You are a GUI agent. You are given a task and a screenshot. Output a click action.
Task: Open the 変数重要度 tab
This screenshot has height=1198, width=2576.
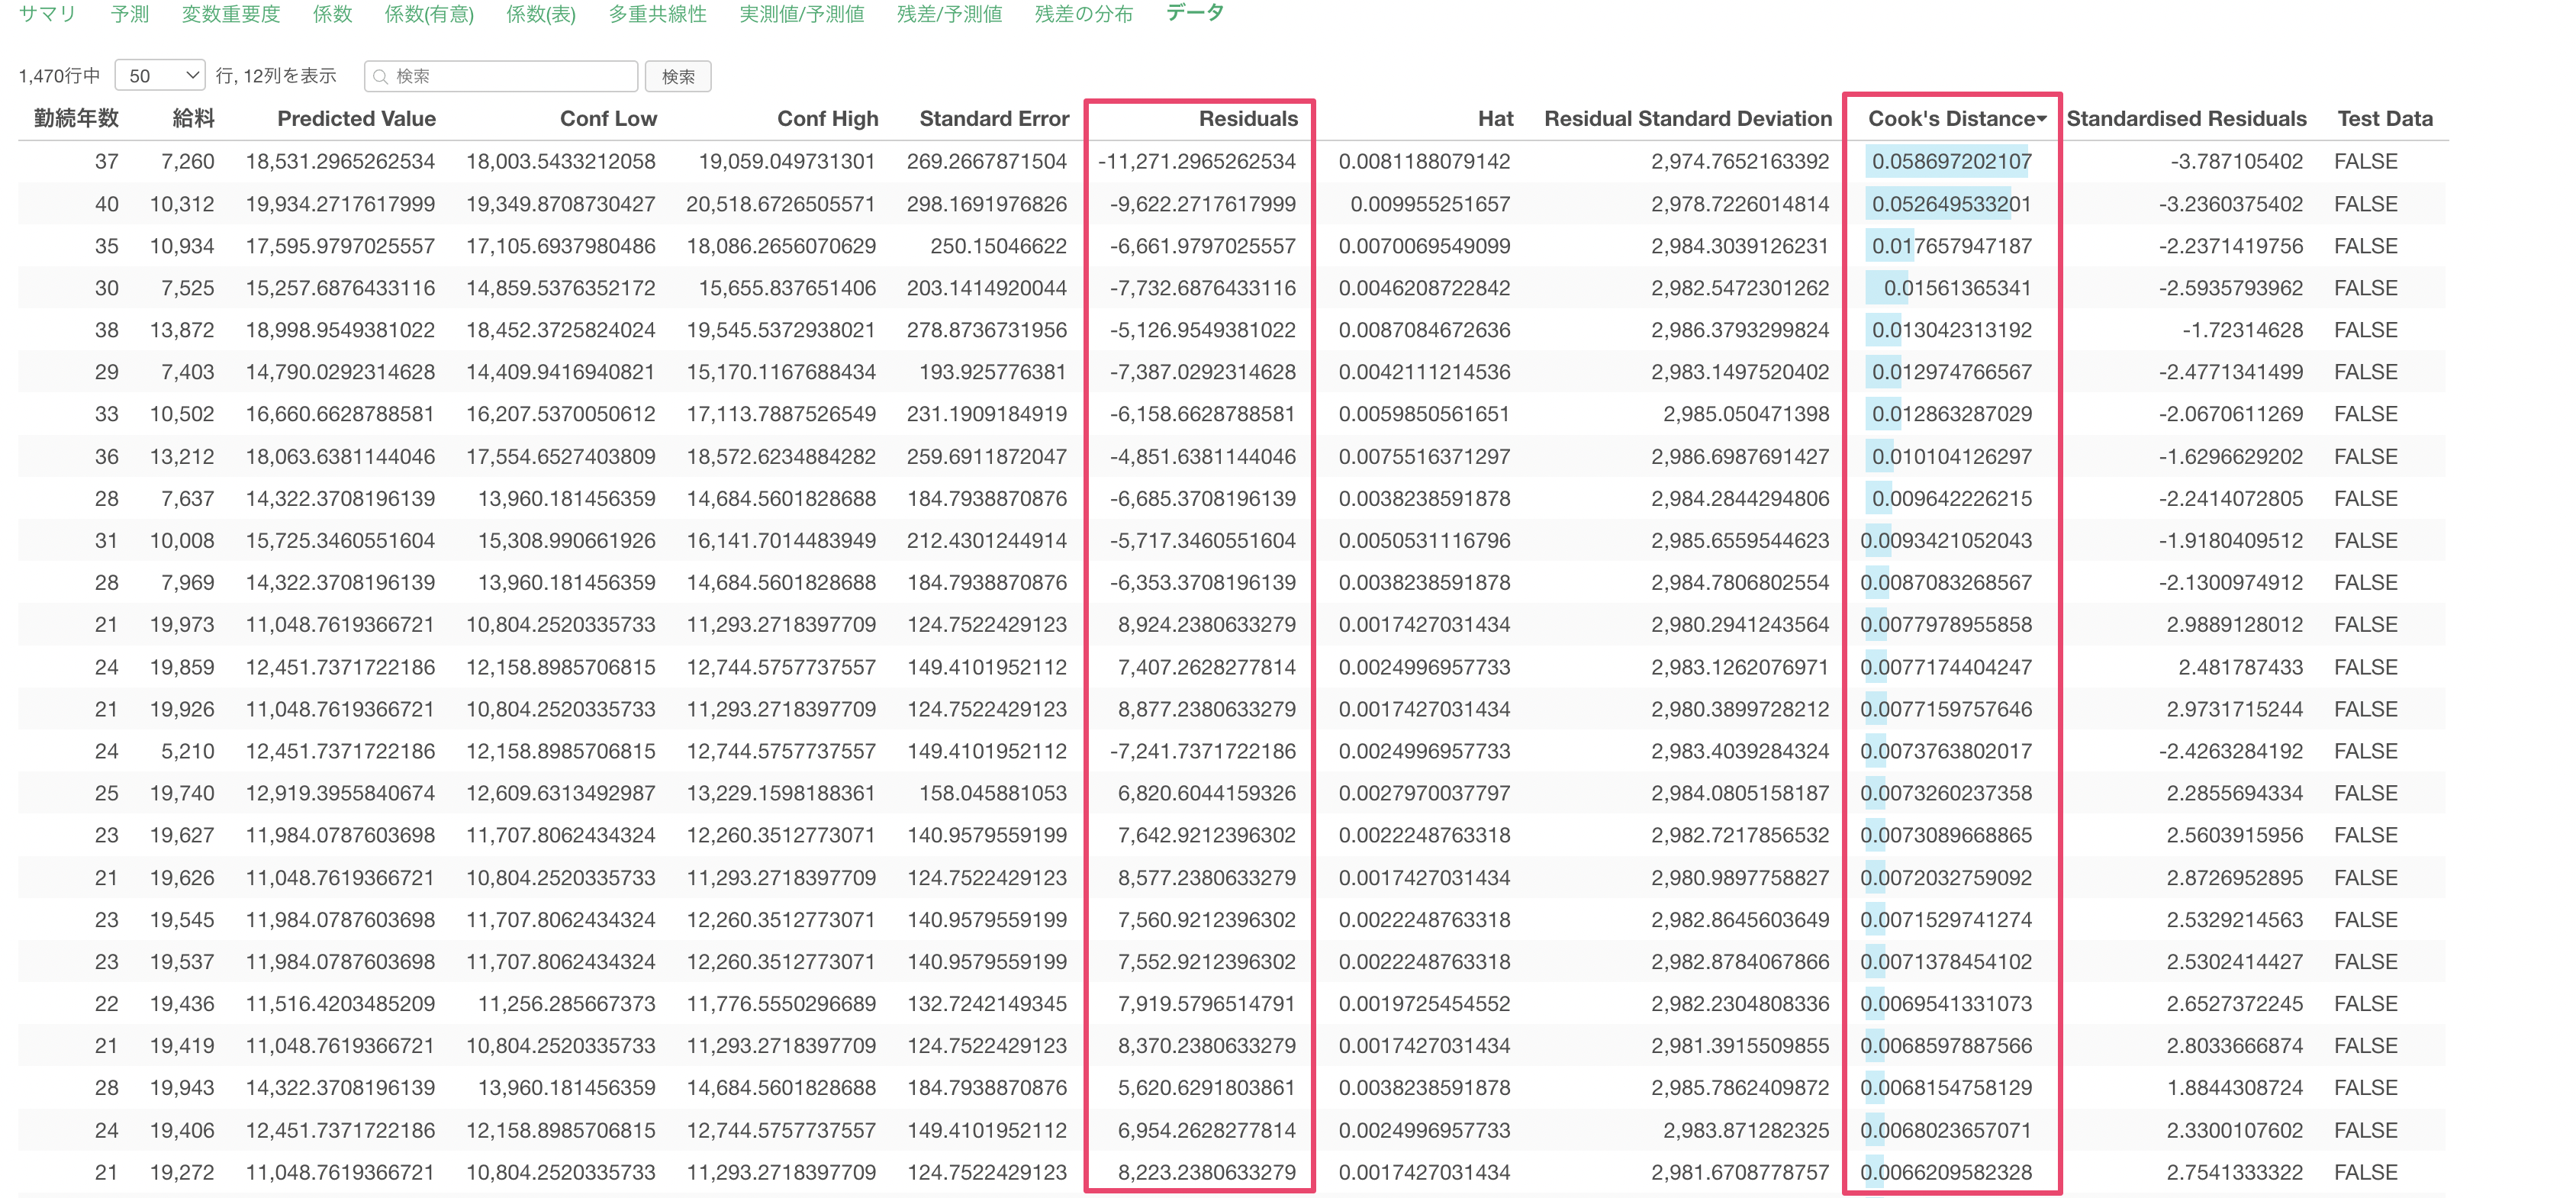point(231,14)
